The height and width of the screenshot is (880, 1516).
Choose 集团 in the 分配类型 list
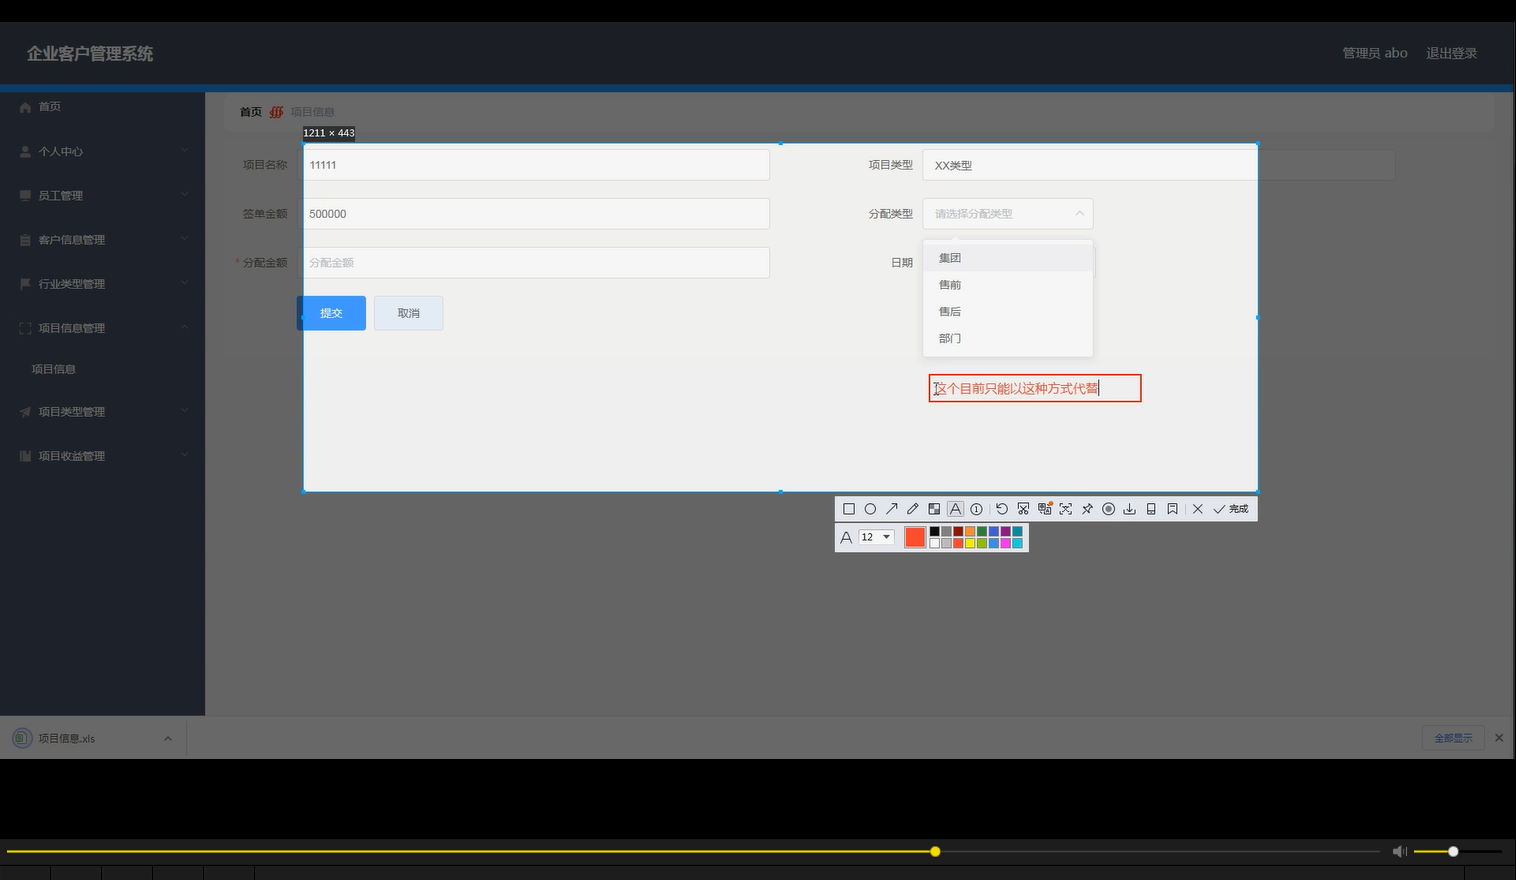1008,258
